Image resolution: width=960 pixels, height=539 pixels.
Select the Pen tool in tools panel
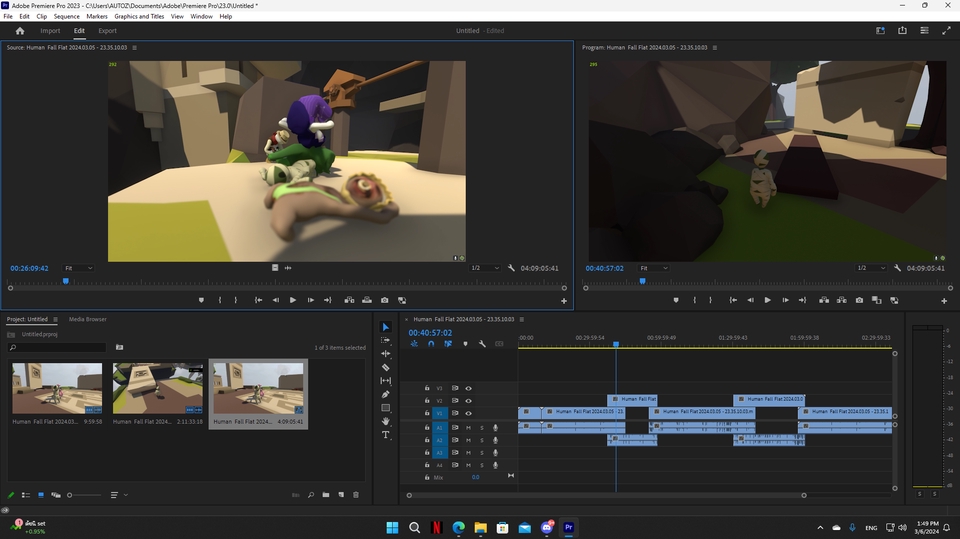(386, 394)
